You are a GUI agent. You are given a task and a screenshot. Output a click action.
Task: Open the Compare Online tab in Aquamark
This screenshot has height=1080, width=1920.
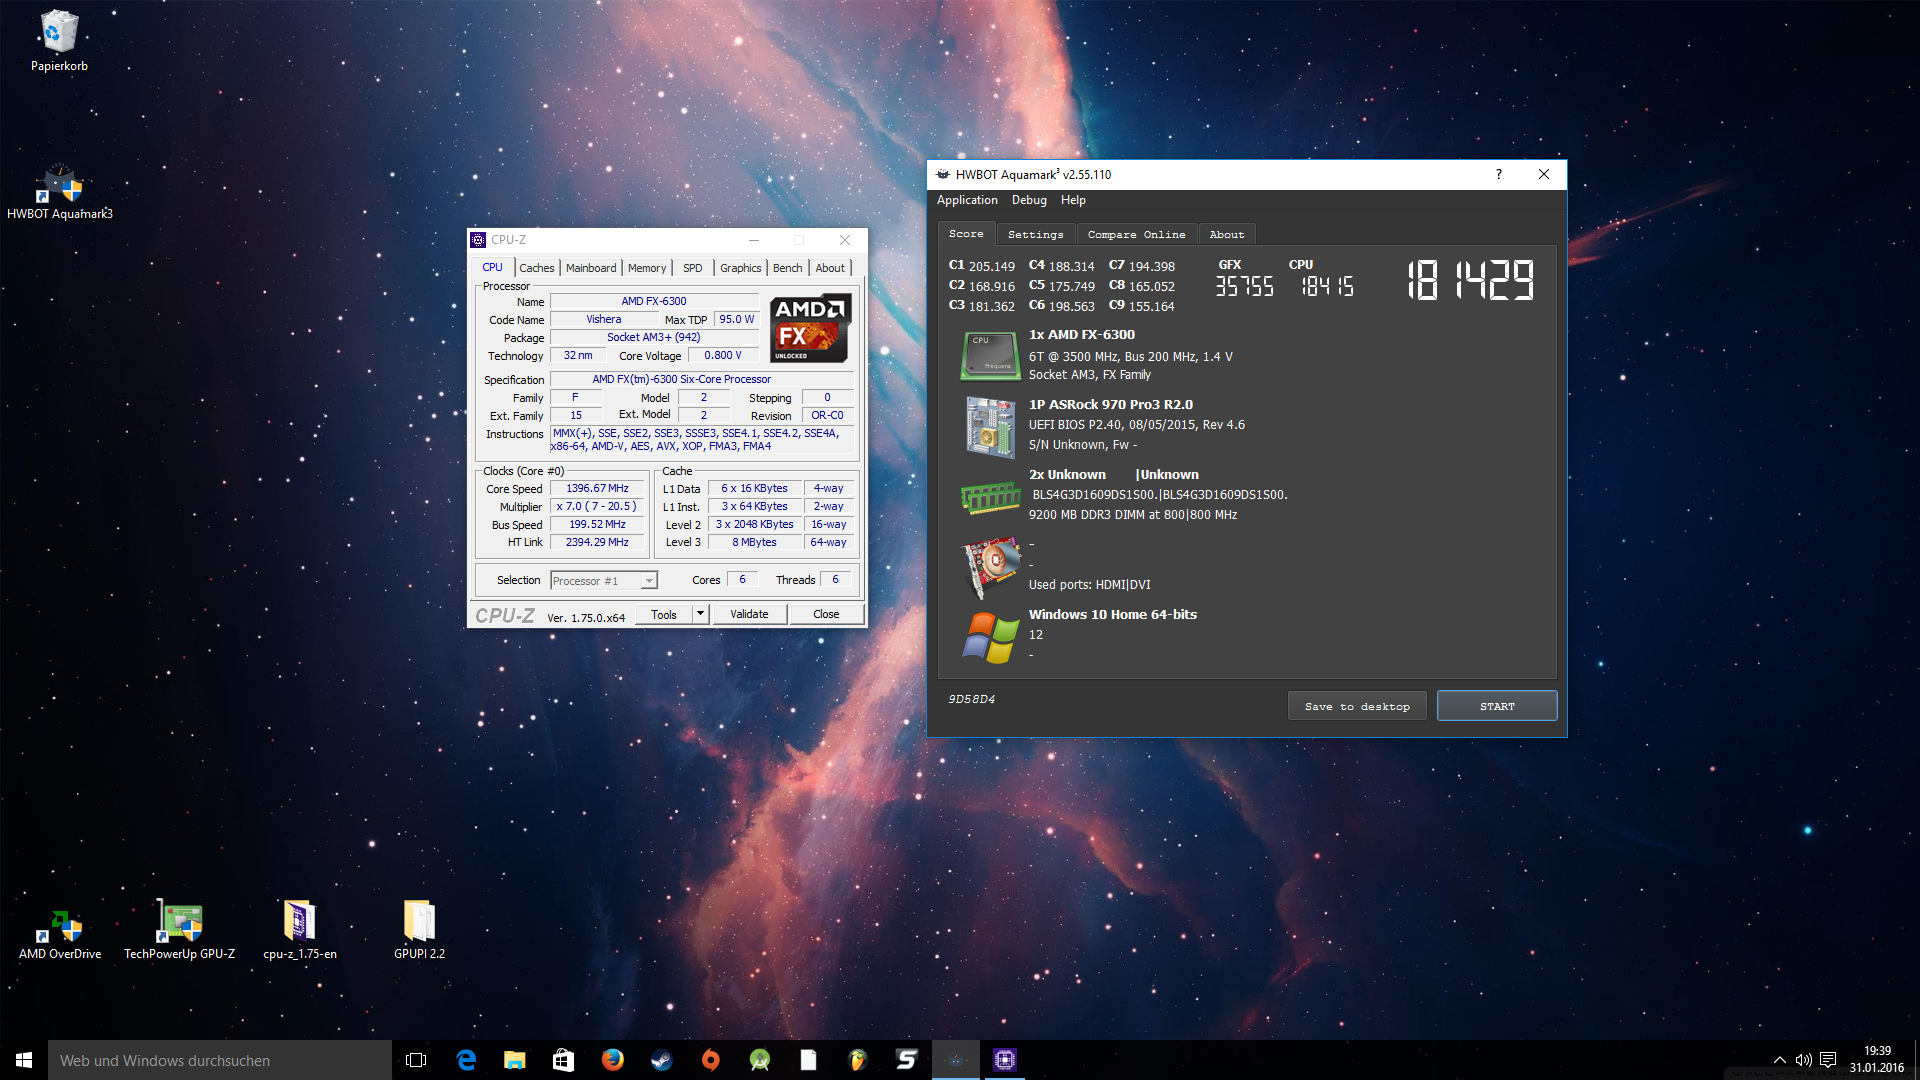(1136, 234)
